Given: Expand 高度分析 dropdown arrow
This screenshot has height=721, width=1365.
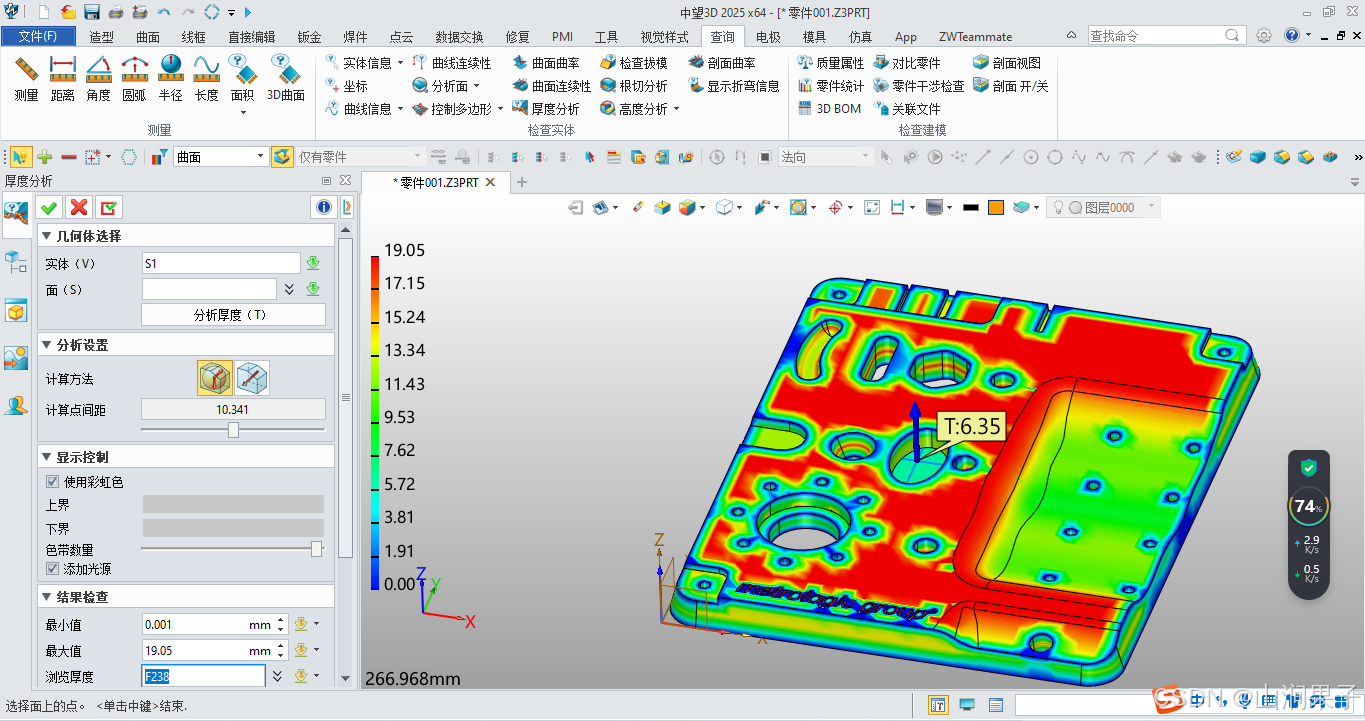Looking at the screenshot, I should pyautogui.click(x=677, y=109).
